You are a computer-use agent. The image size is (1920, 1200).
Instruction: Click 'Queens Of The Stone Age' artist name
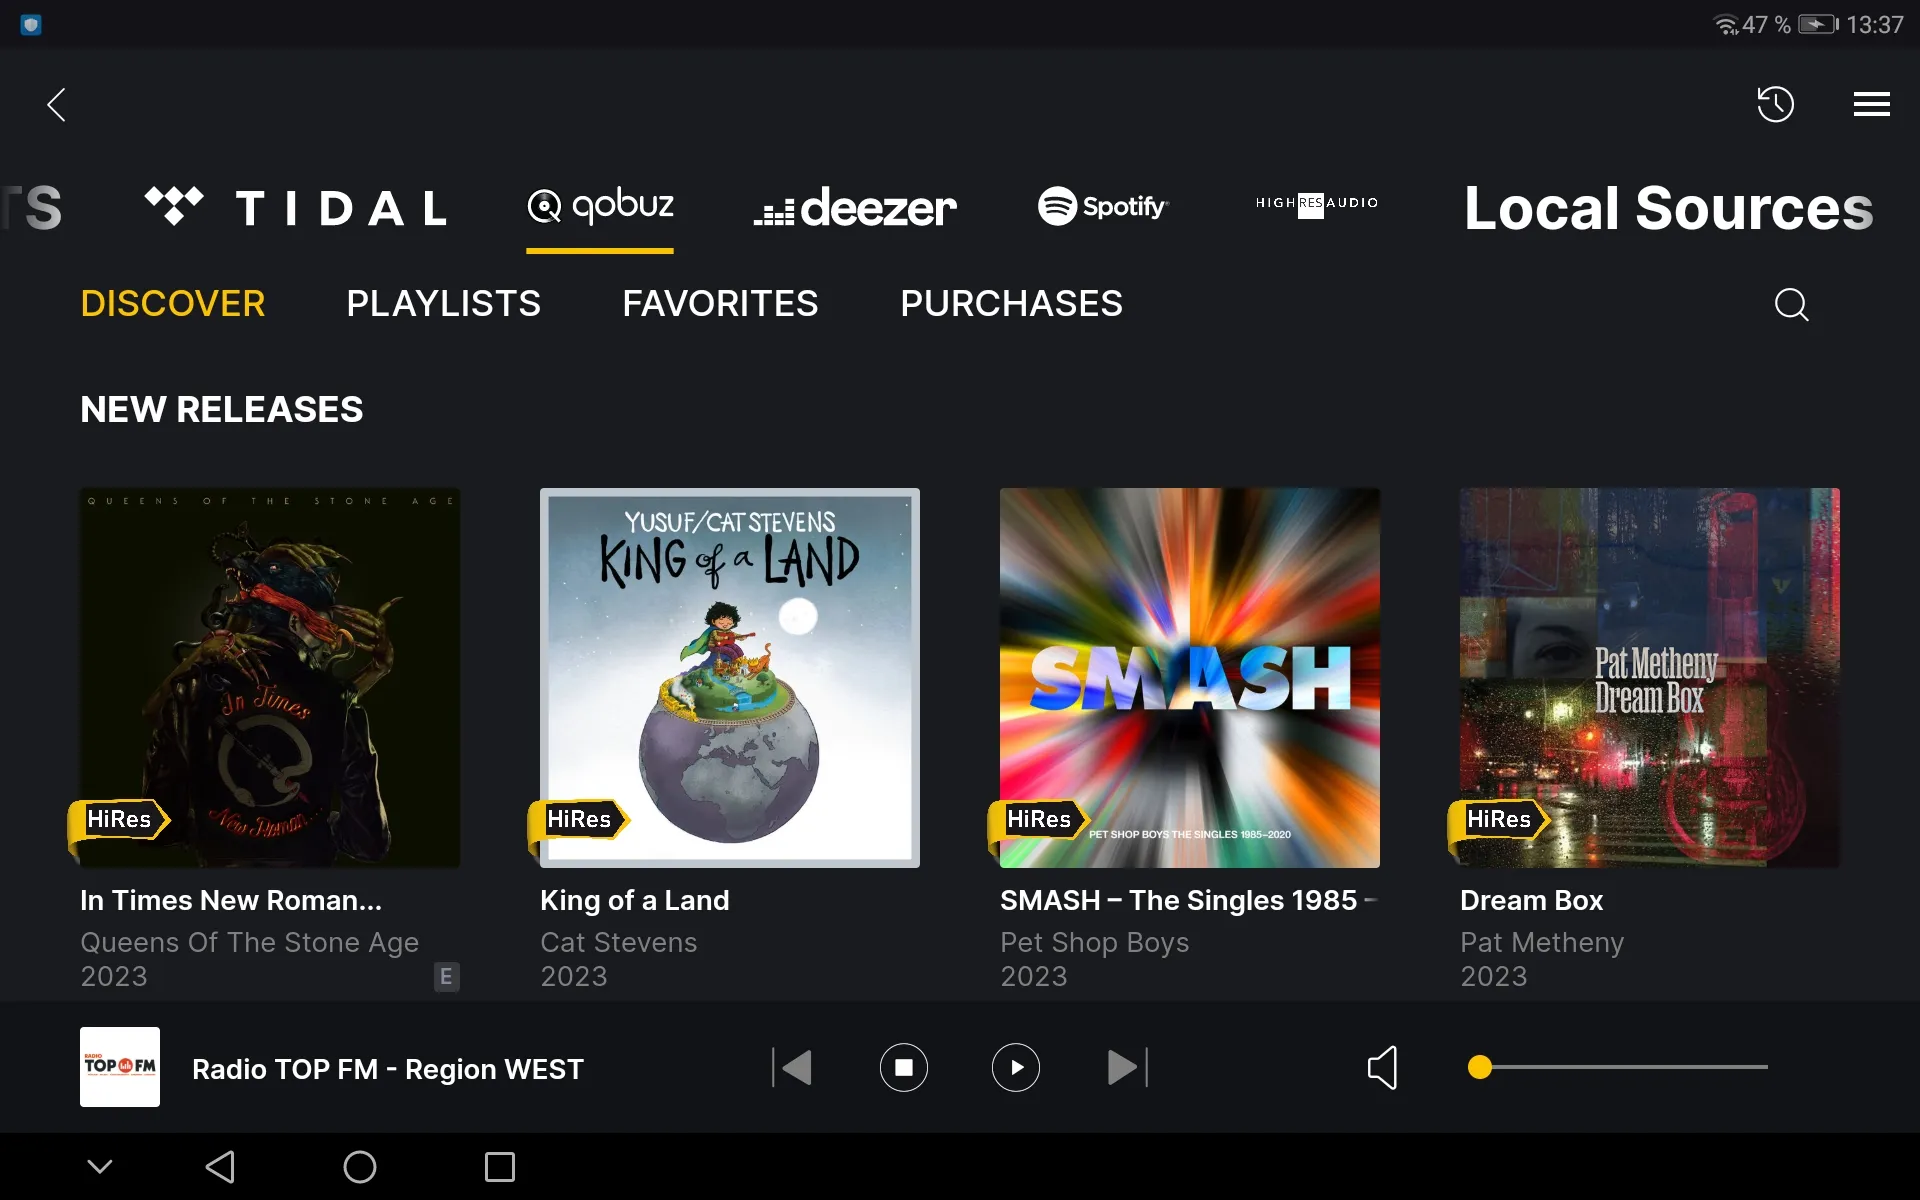pyautogui.click(x=249, y=942)
